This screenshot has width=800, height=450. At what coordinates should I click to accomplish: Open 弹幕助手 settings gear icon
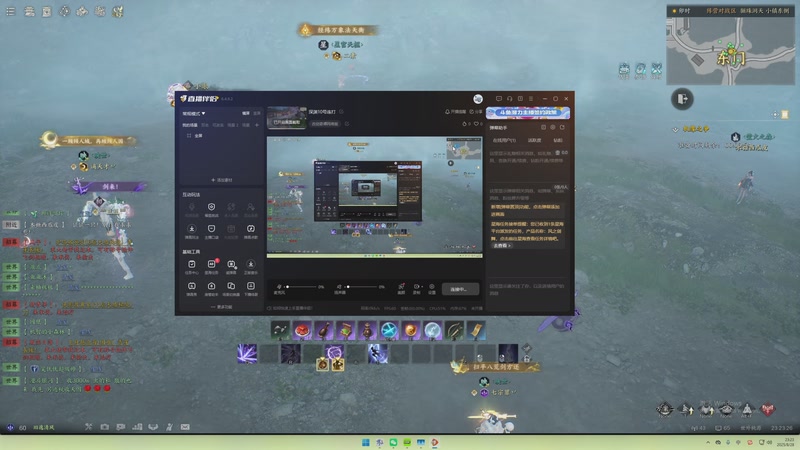click(x=553, y=128)
